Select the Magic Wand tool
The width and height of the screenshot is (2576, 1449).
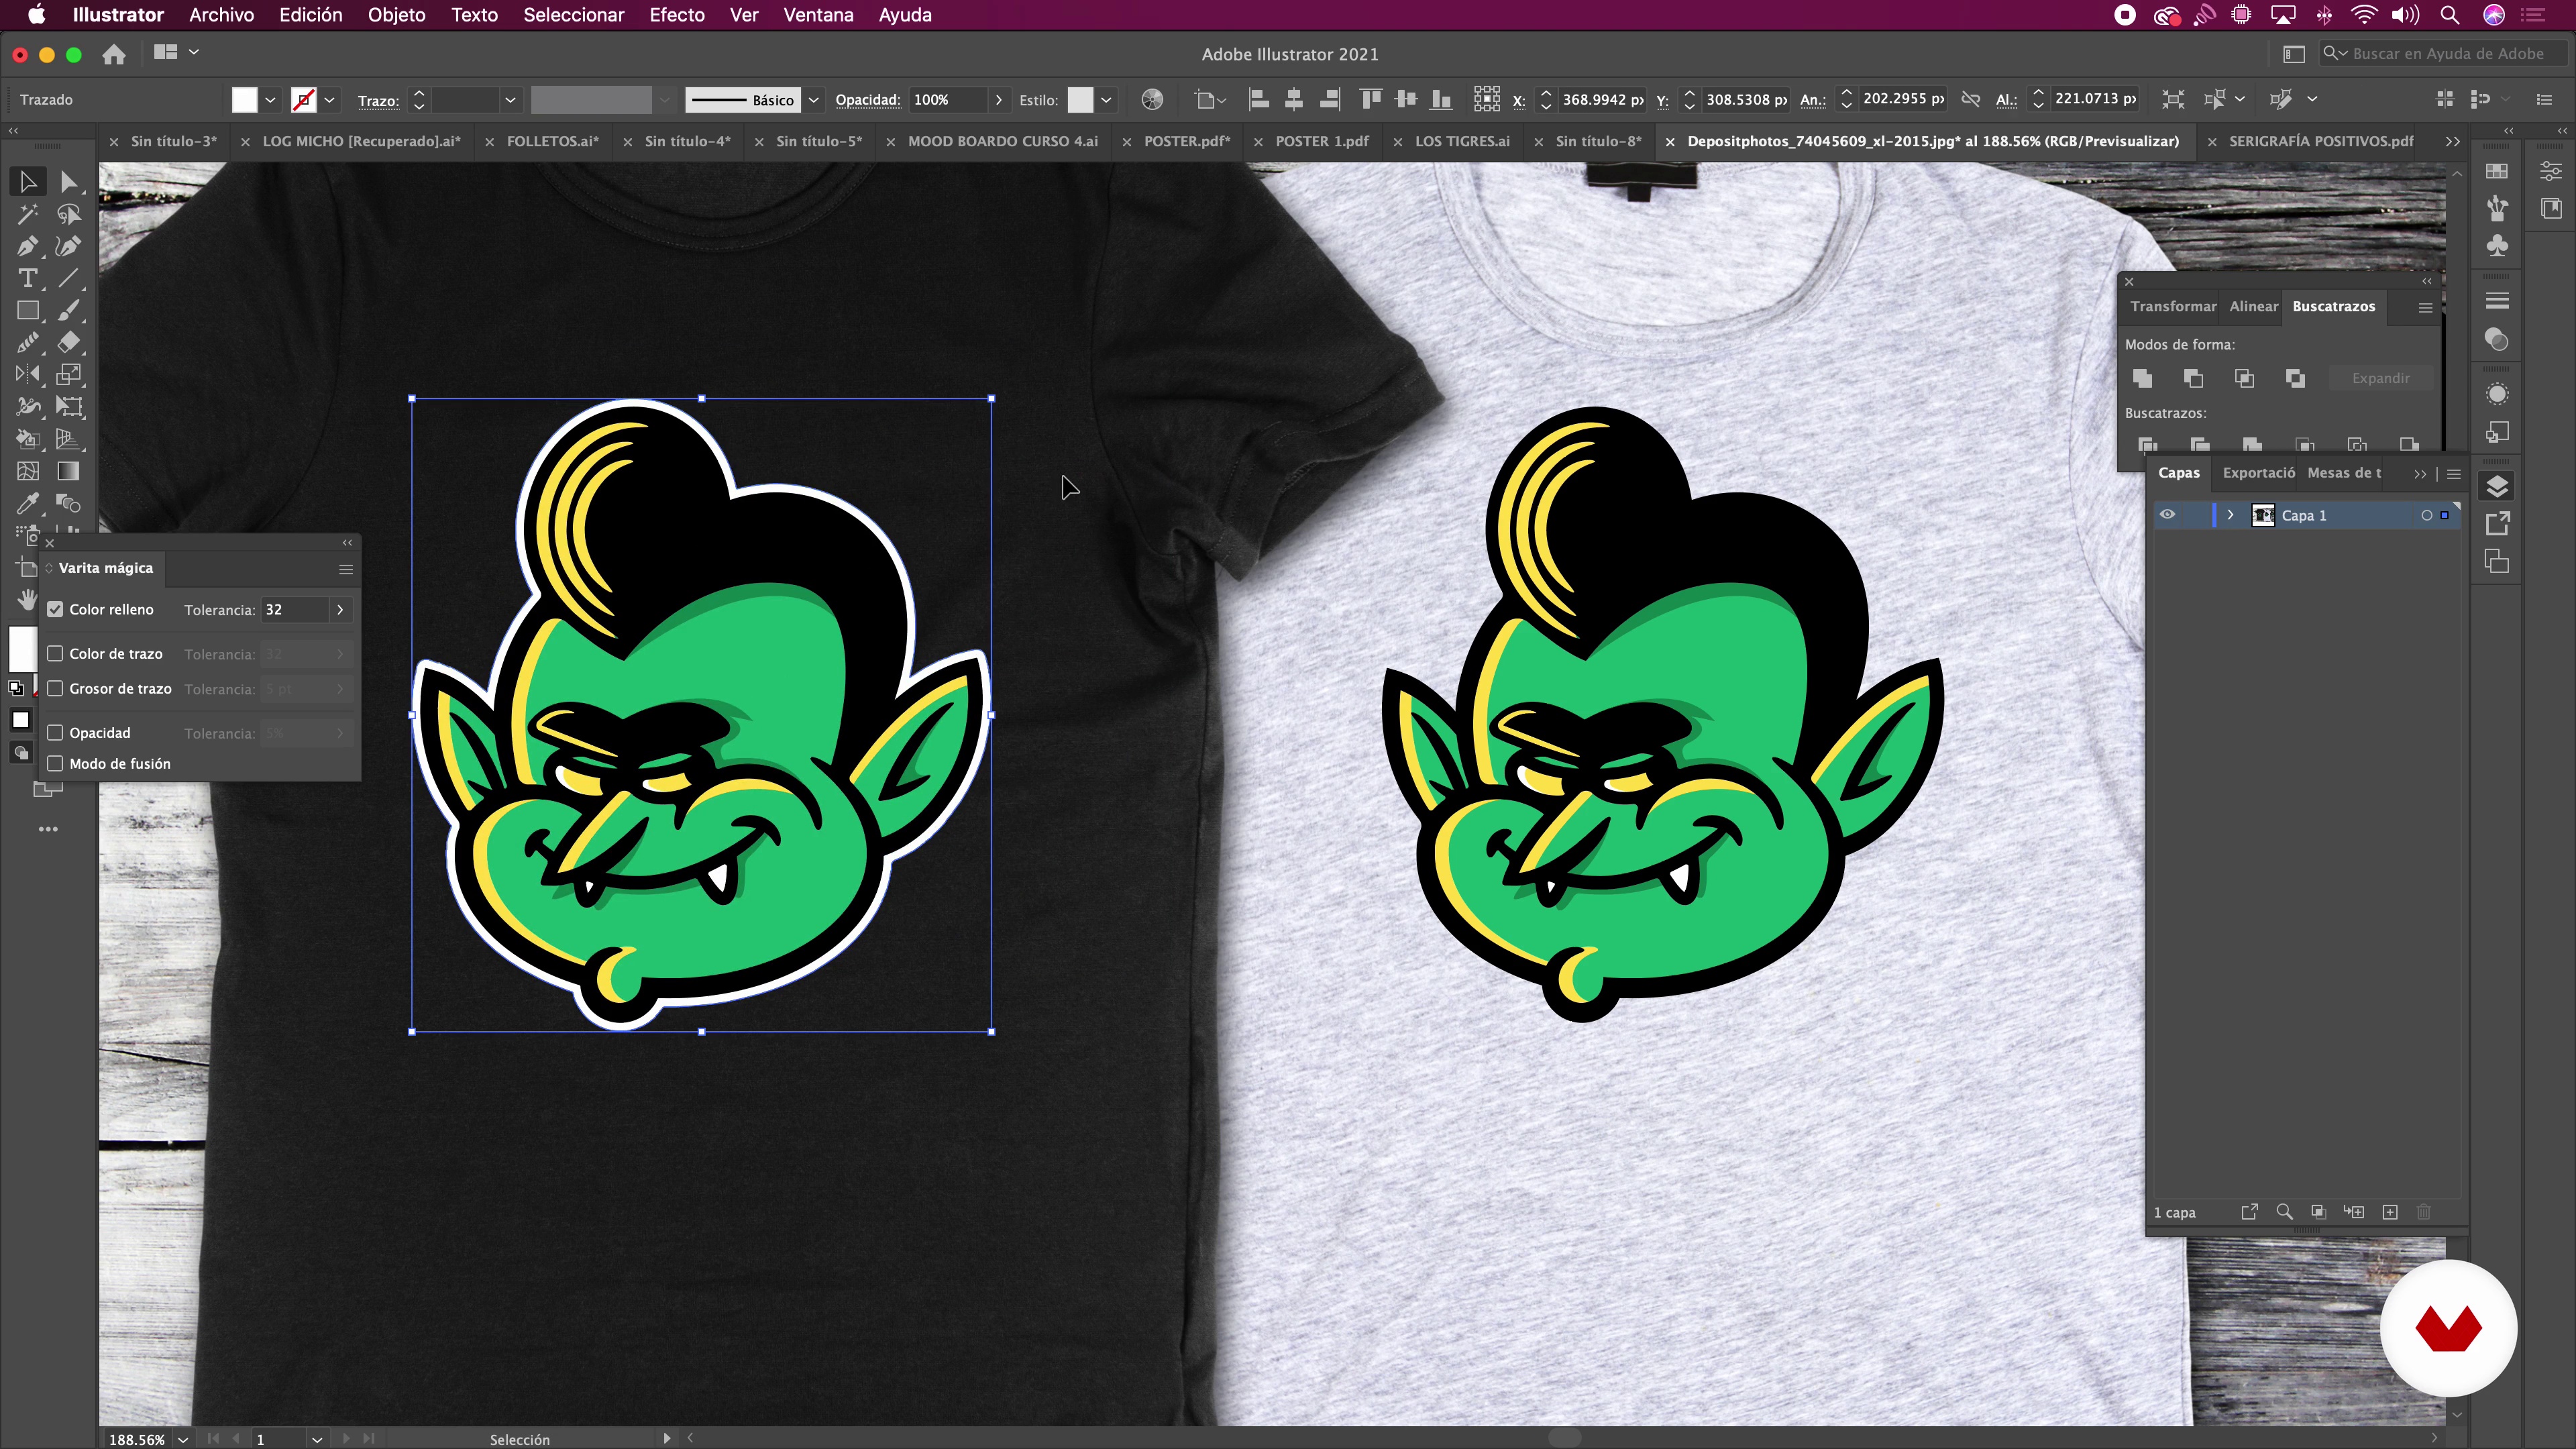pyautogui.click(x=27, y=214)
